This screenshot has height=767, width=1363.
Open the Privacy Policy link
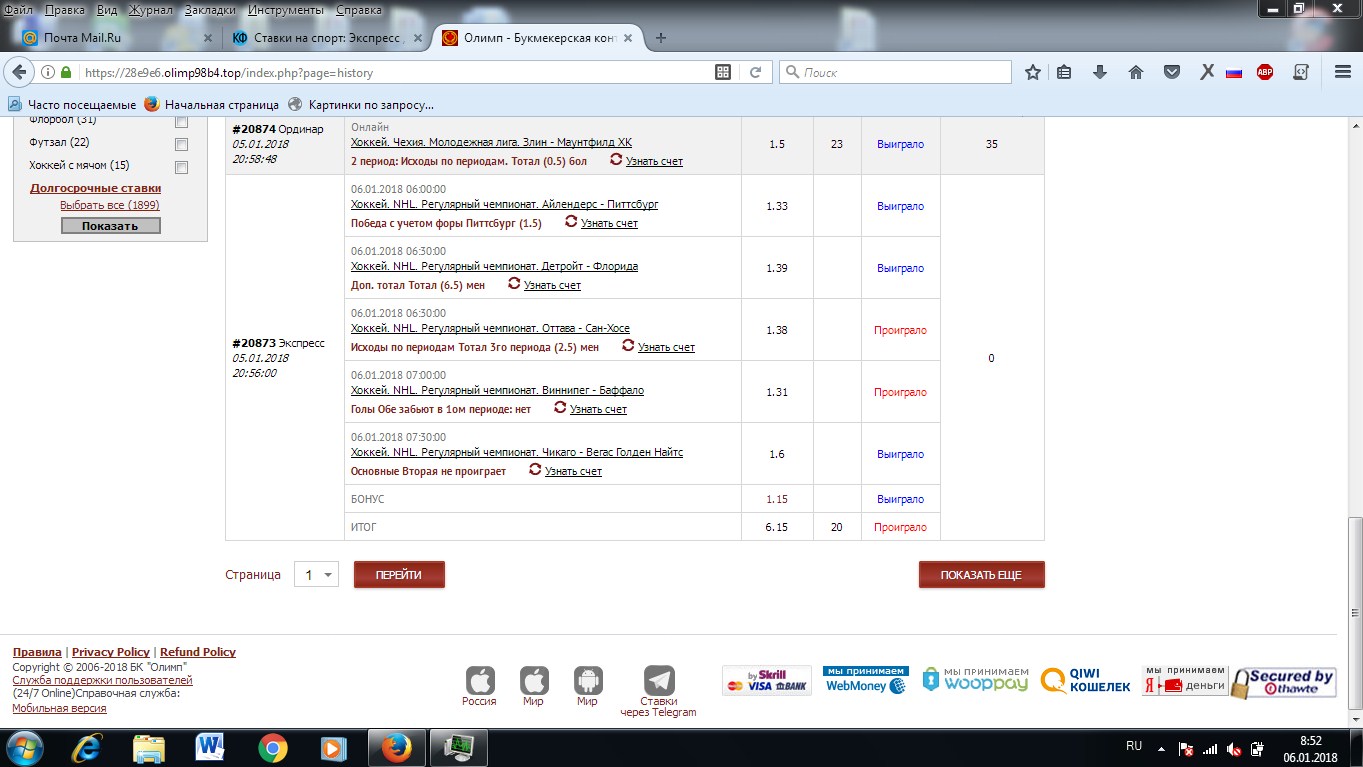[x=111, y=652]
